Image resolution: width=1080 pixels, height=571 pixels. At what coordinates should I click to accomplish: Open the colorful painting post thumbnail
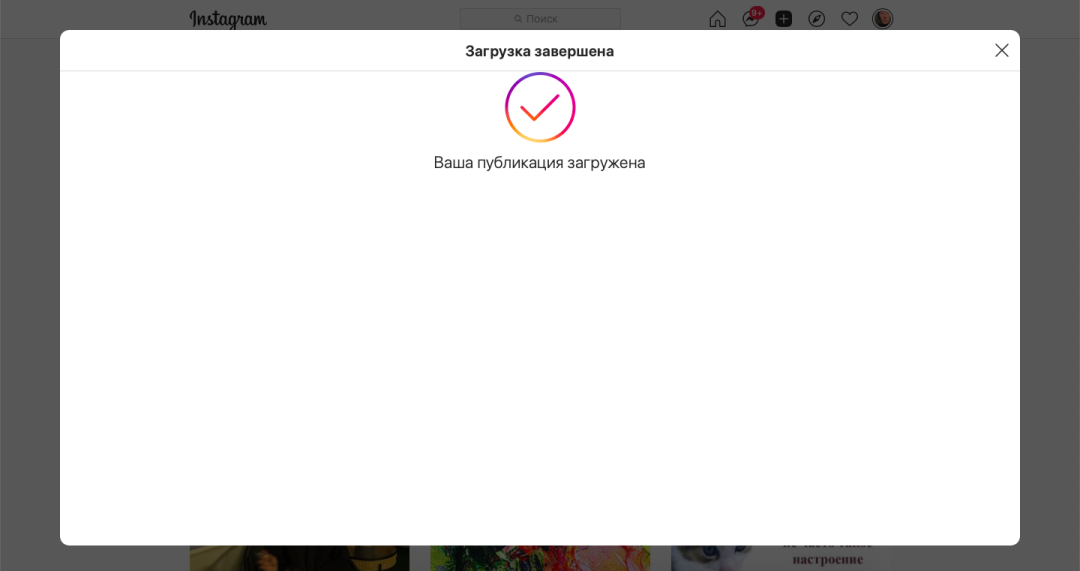click(x=540, y=559)
